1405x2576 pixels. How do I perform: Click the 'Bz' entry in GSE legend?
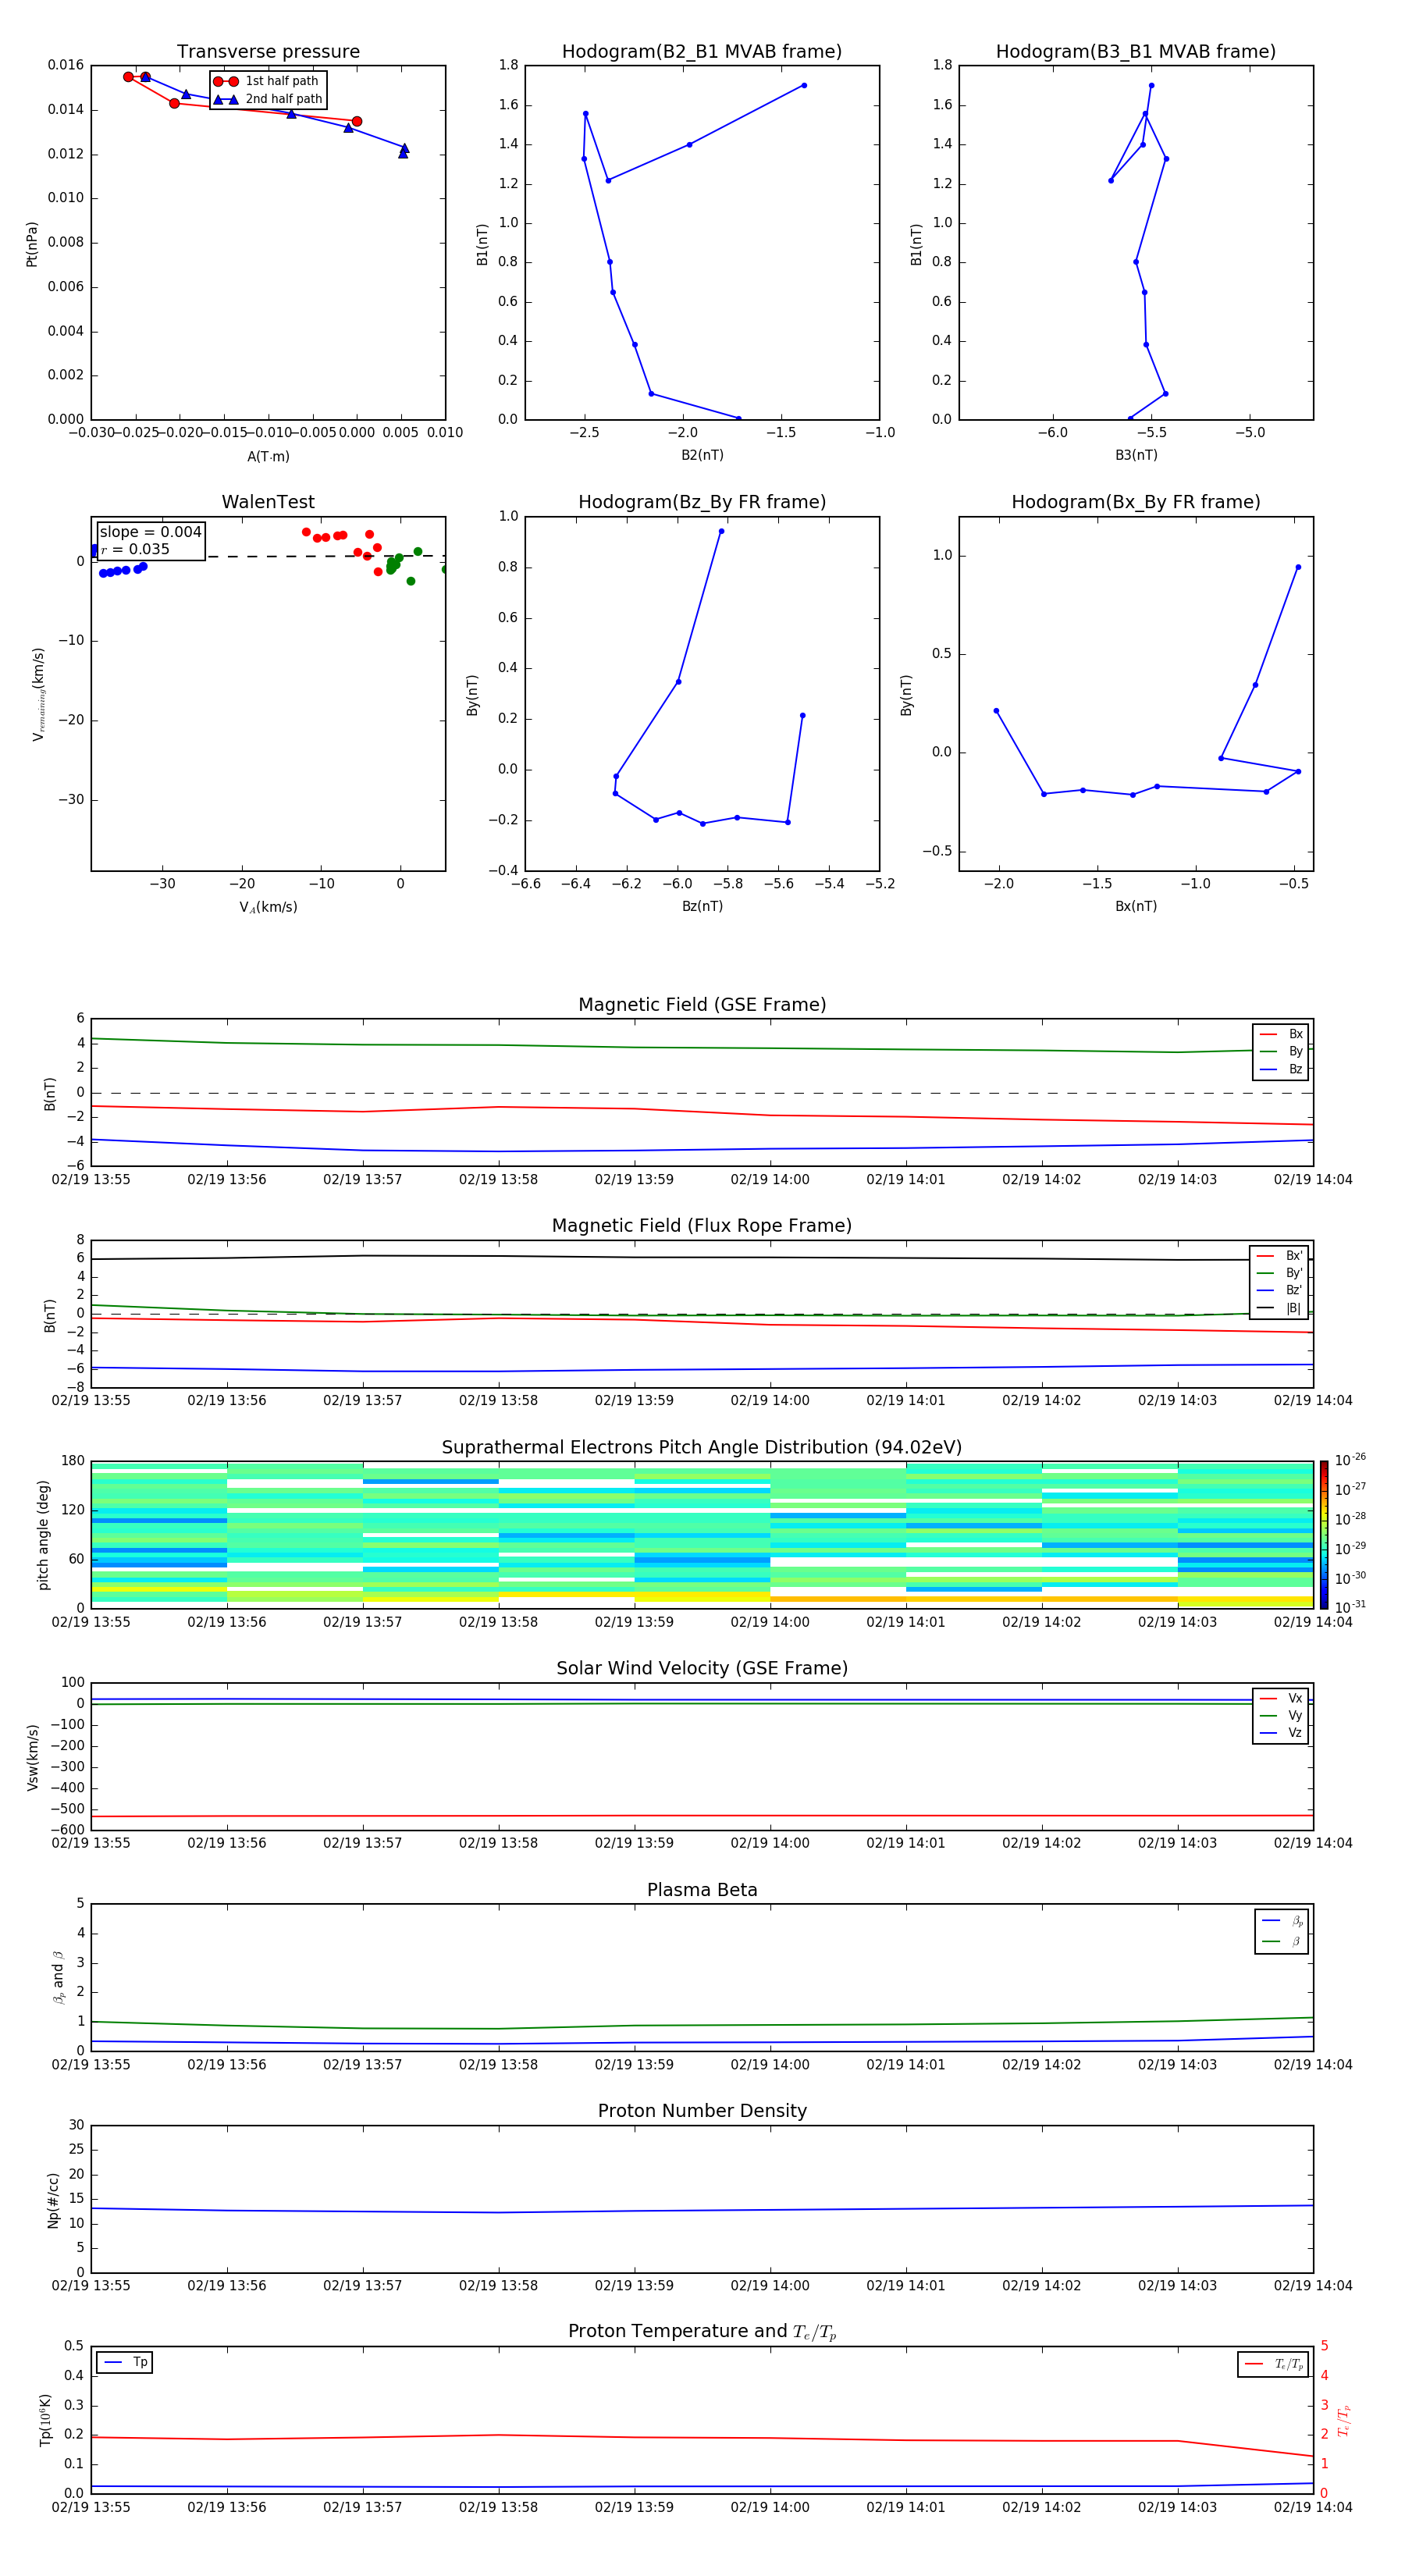point(1281,1069)
